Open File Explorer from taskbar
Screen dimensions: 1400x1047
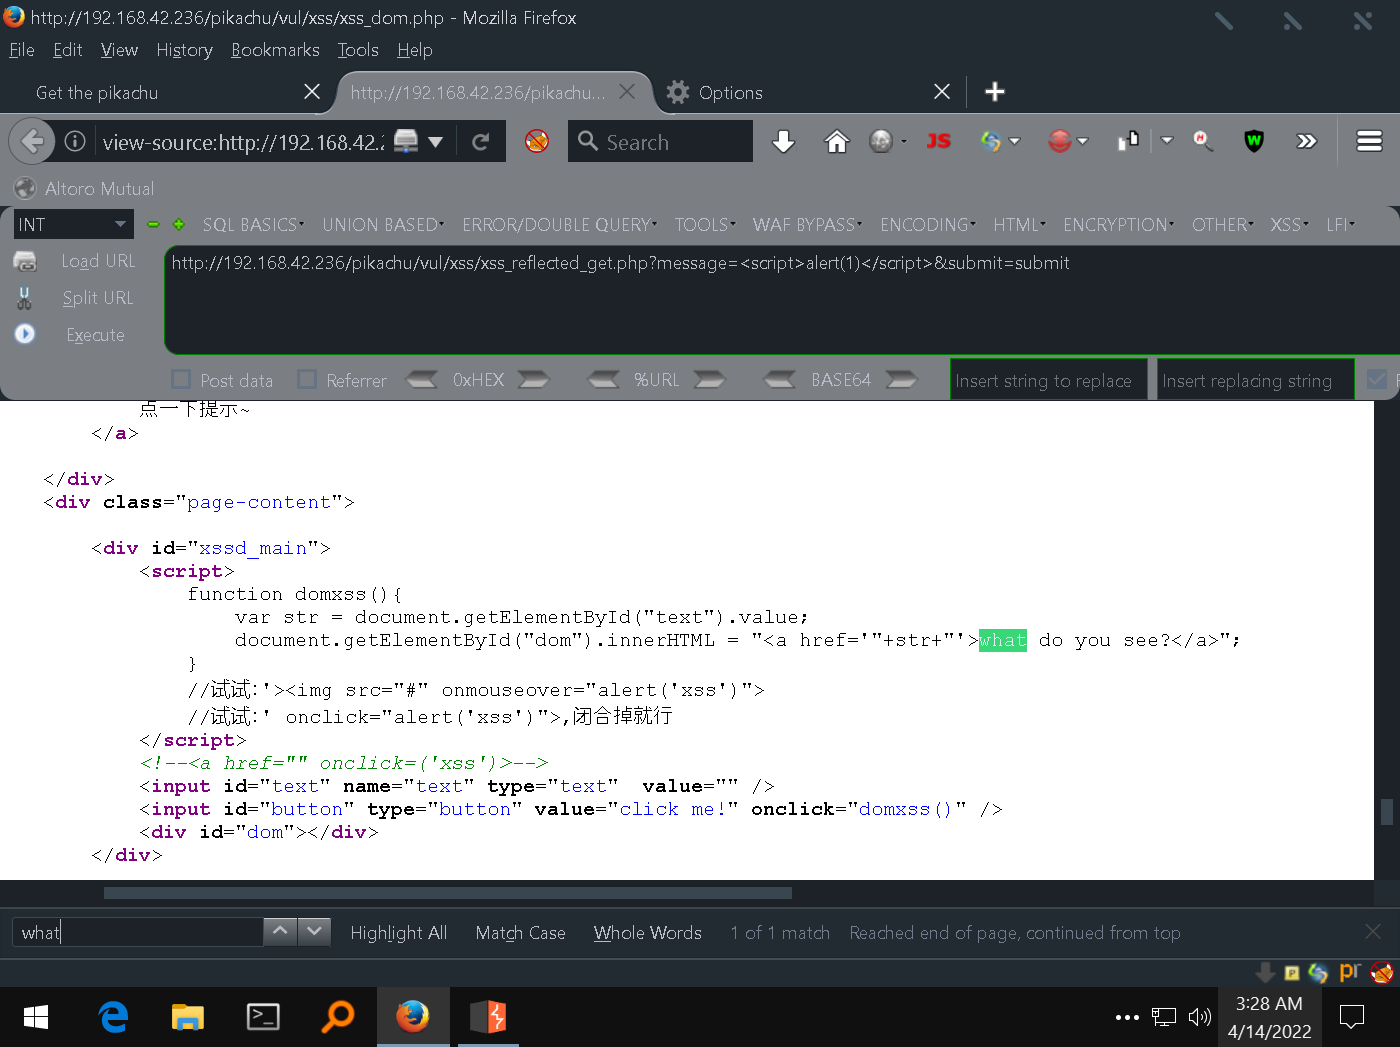(x=187, y=1017)
